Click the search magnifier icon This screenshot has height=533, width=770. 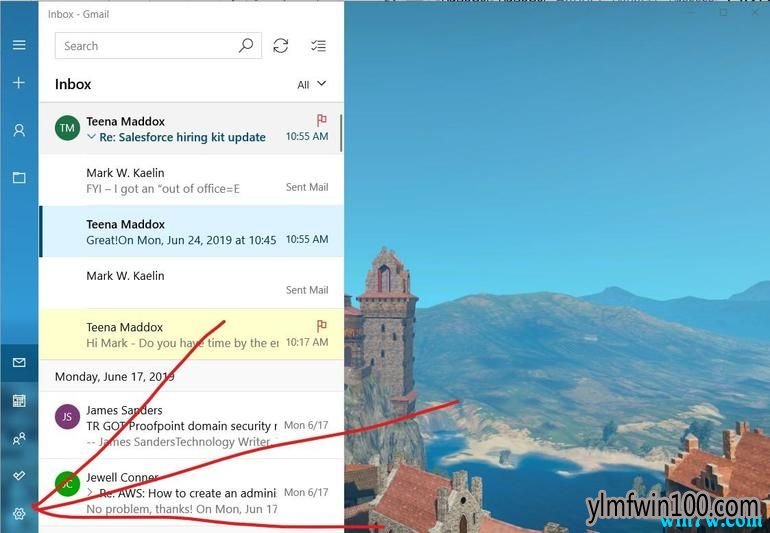(246, 46)
